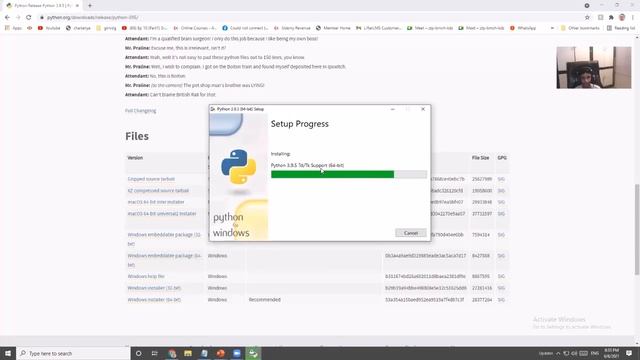Open Cortana circle on taskbar

[x=138, y=353]
